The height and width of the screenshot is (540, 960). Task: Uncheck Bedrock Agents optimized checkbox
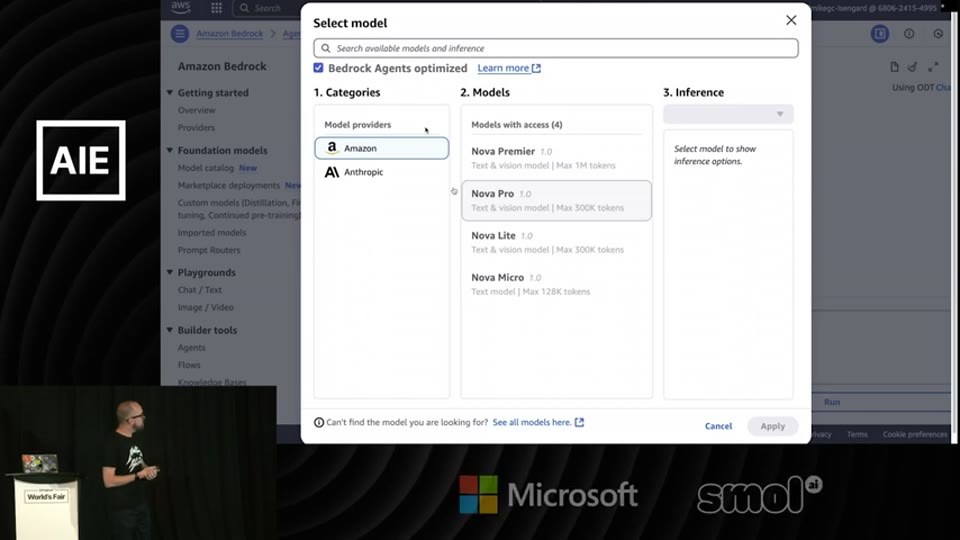coord(318,68)
